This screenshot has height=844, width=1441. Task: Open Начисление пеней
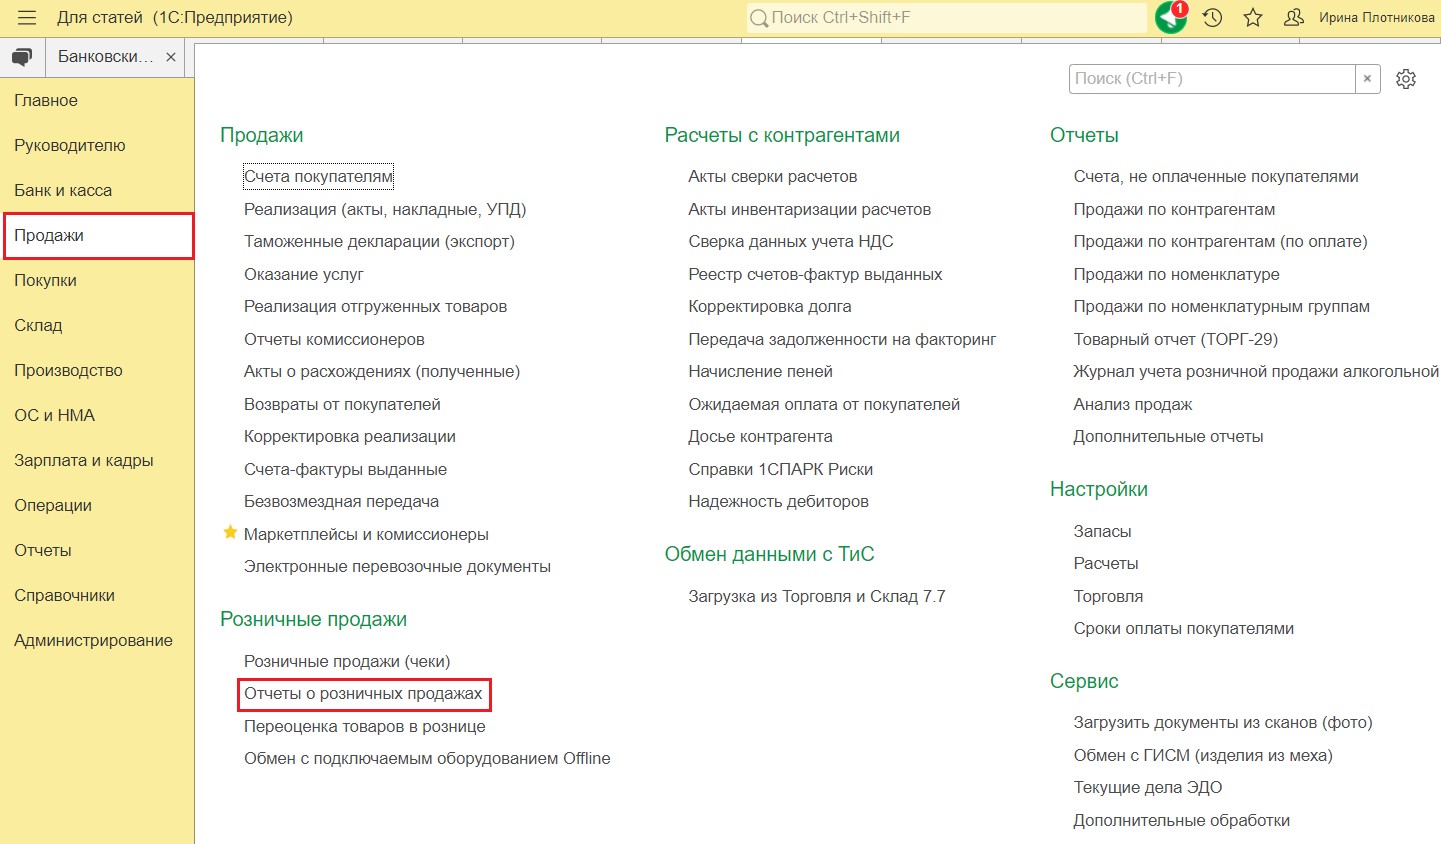(760, 371)
